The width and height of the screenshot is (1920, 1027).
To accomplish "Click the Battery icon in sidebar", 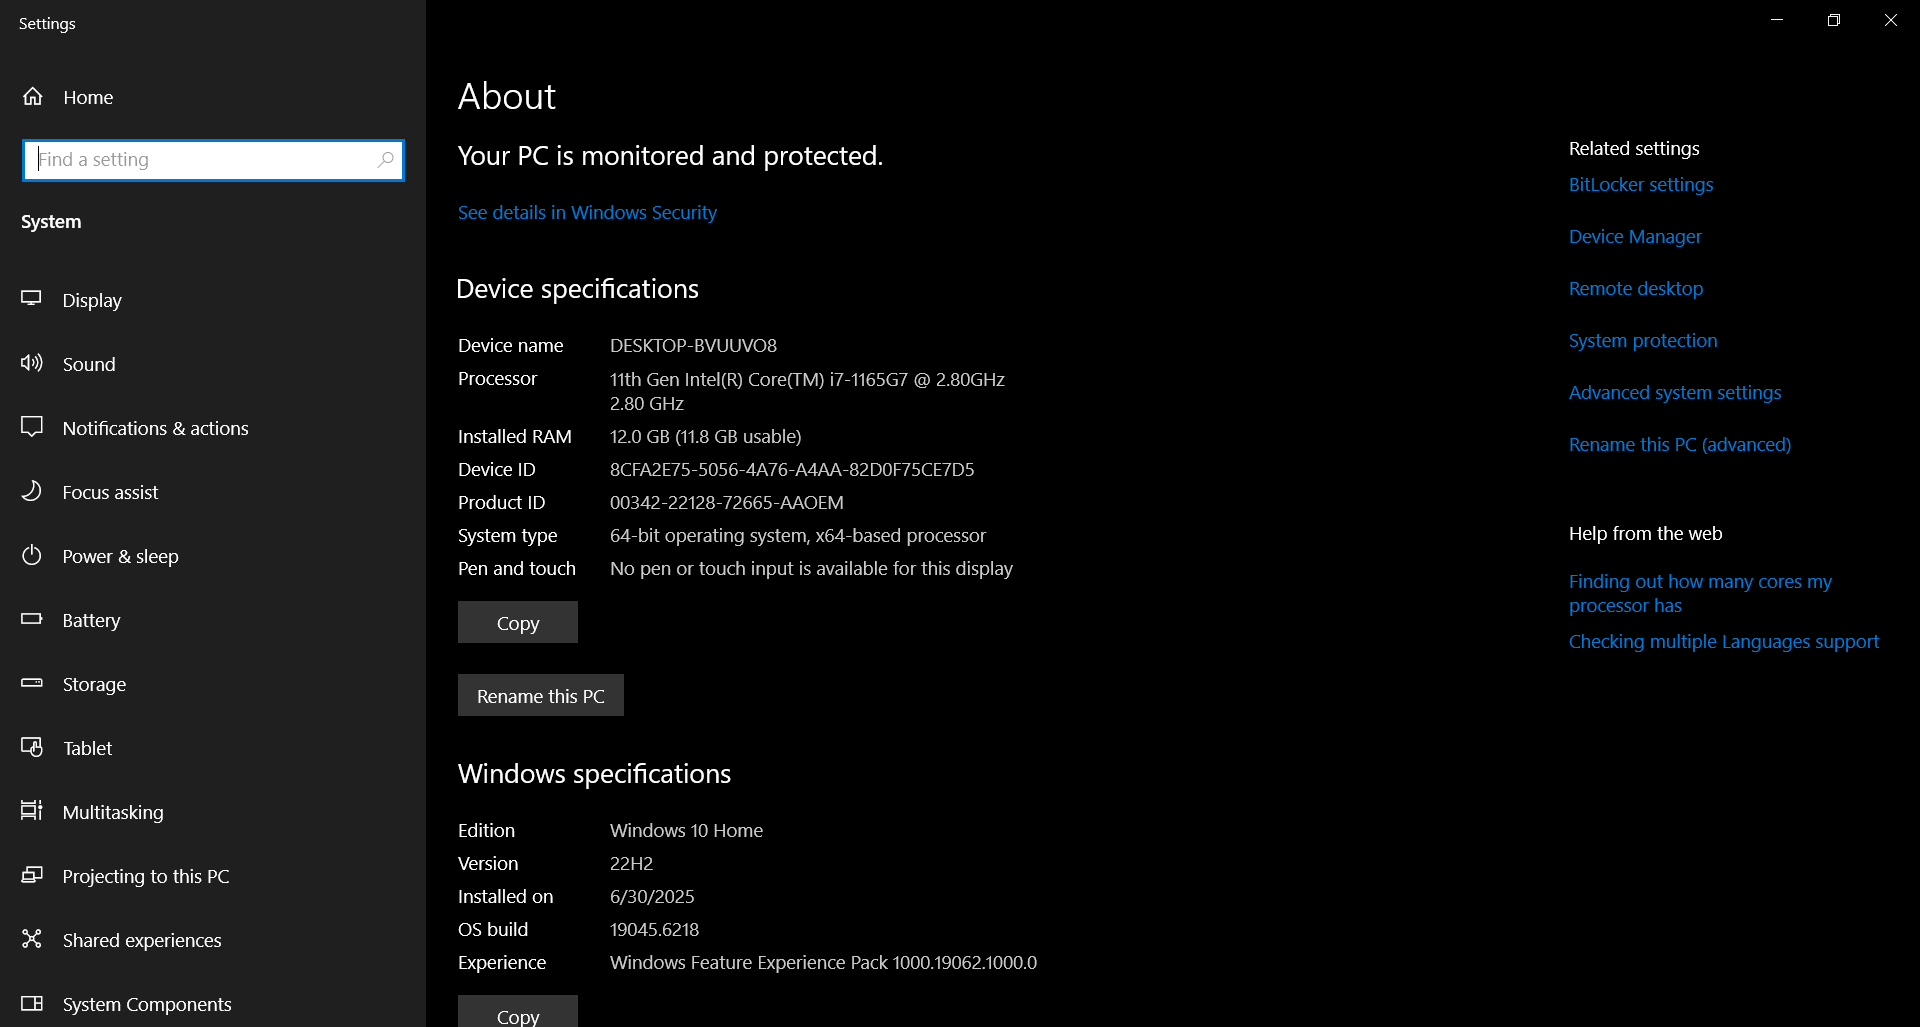I will click(32, 619).
